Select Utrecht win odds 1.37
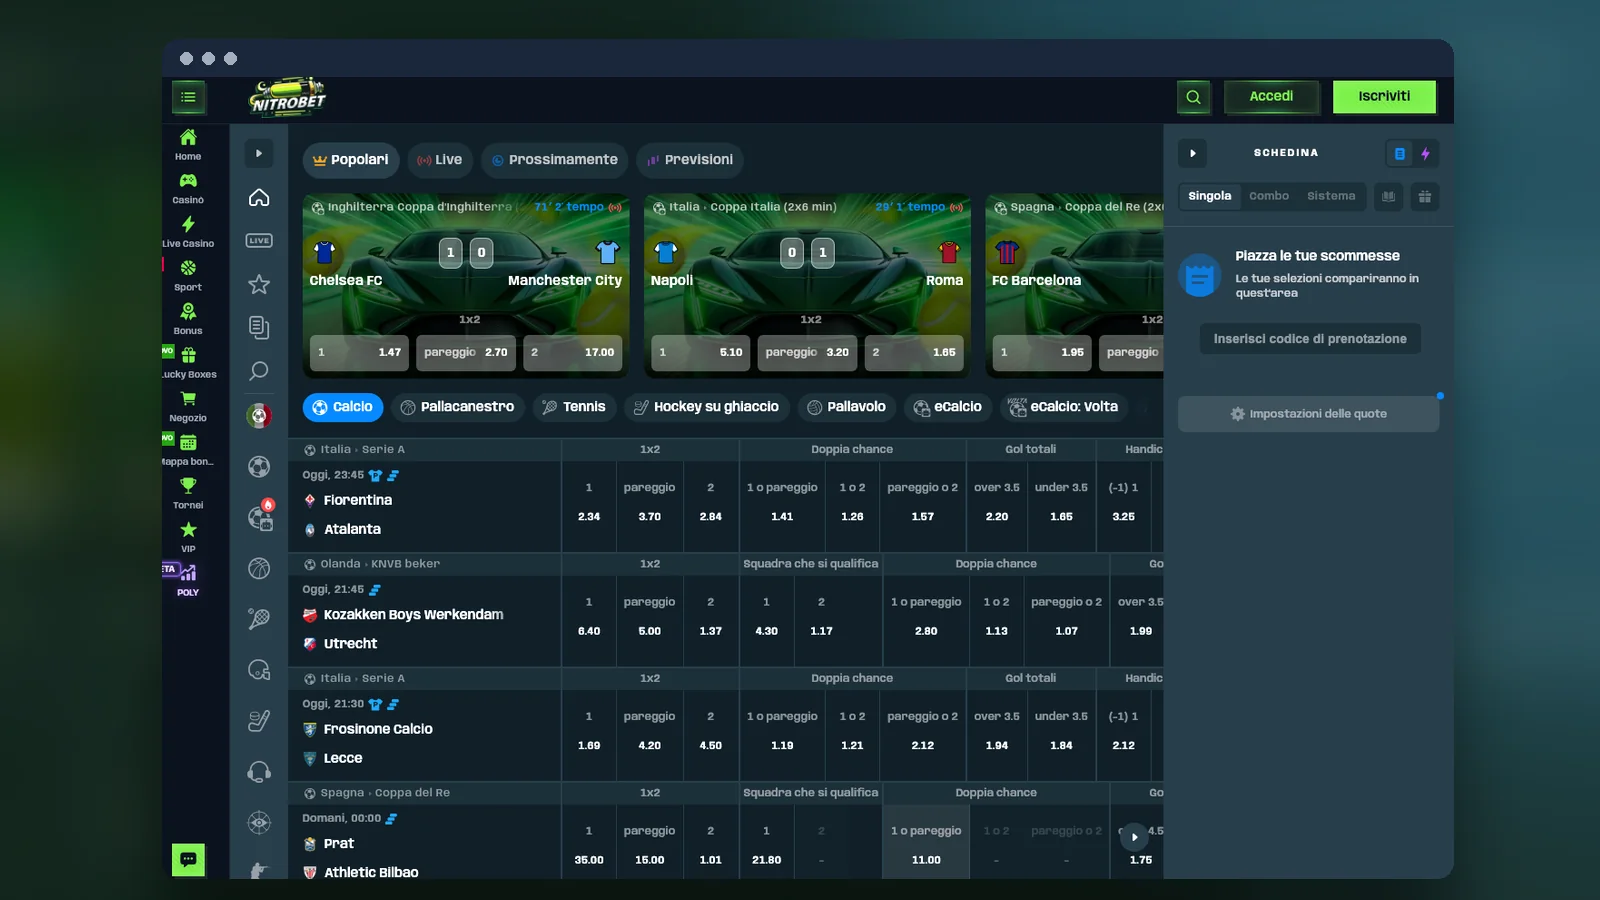This screenshot has width=1600, height=900. [x=711, y=620]
